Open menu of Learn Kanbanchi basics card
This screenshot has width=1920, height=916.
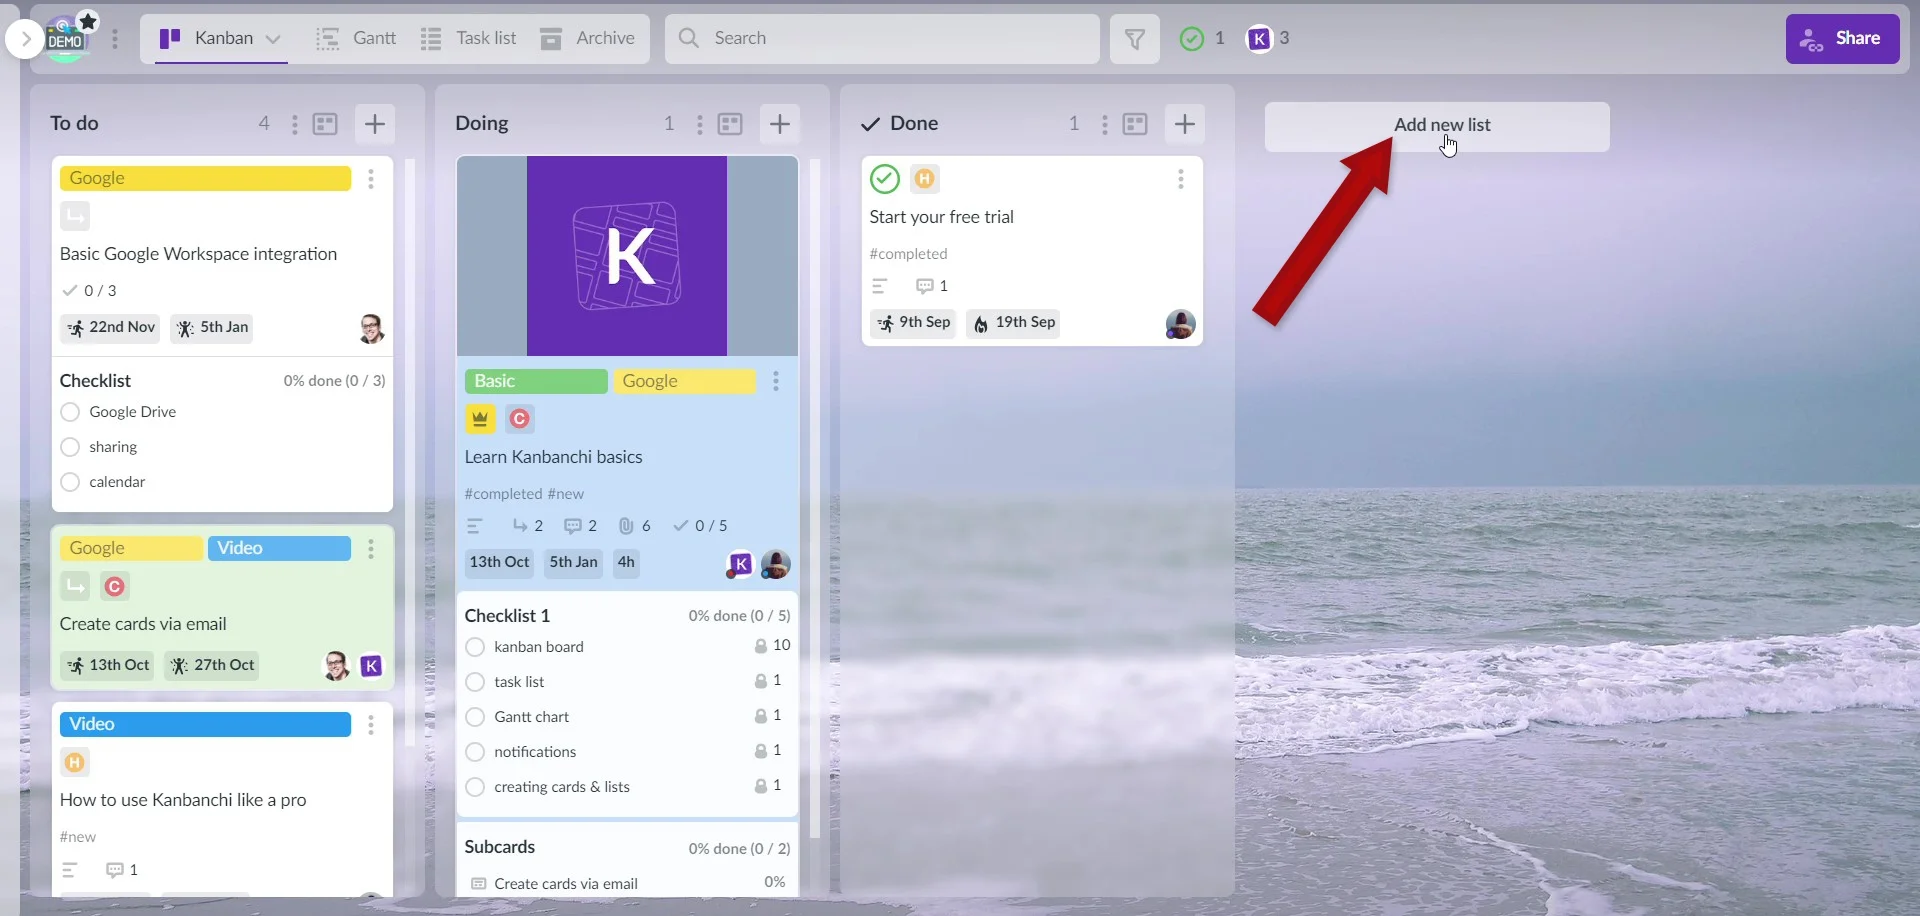[x=776, y=381]
